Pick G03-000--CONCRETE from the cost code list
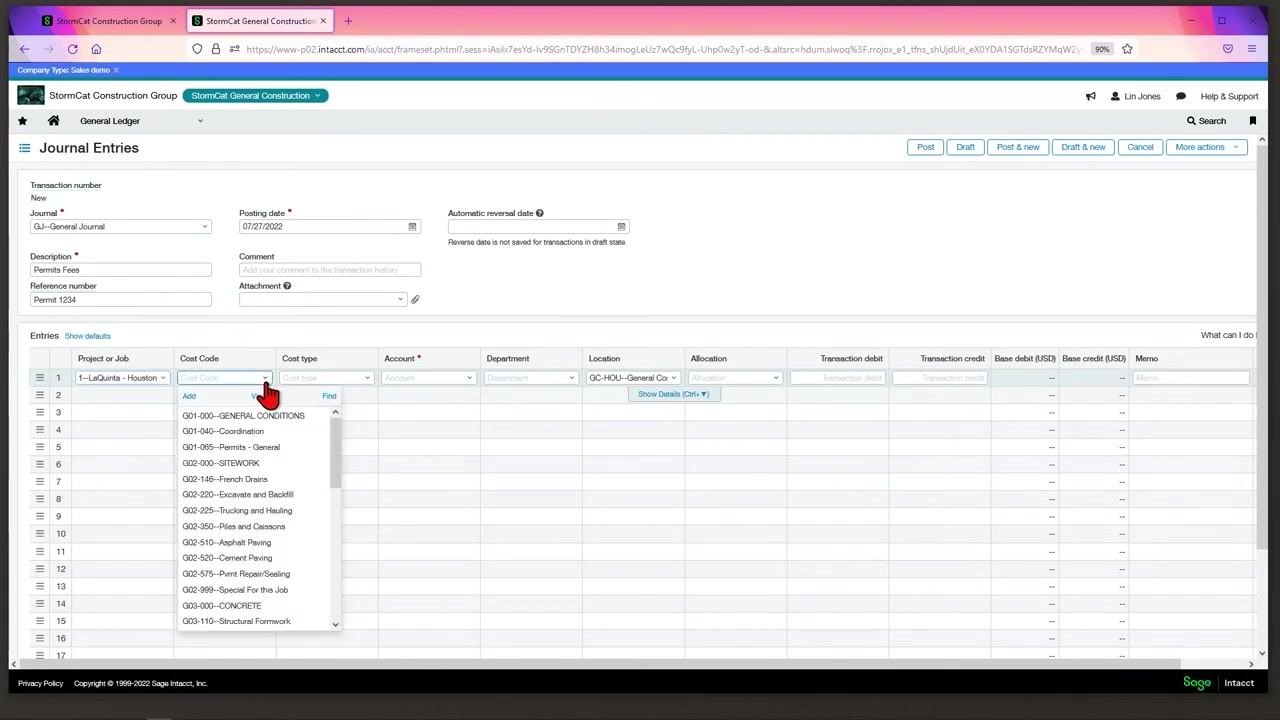Image resolution: width=1280 pixels, height=720 pixels. click(x=222, y=606)
